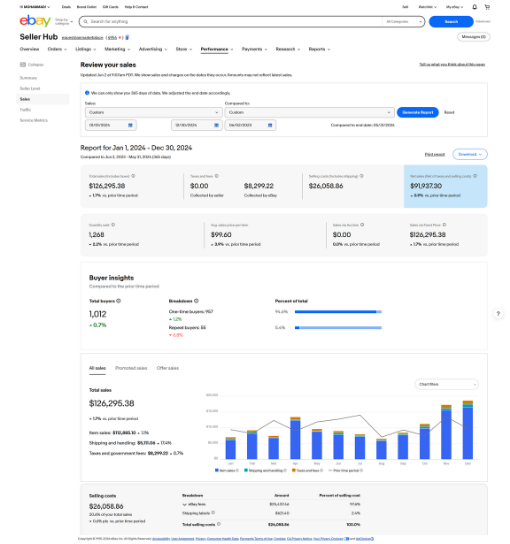Viewport: 510px width, 544px height.
Task: Open the Chart filters dropdown
Action: [447, 384]
